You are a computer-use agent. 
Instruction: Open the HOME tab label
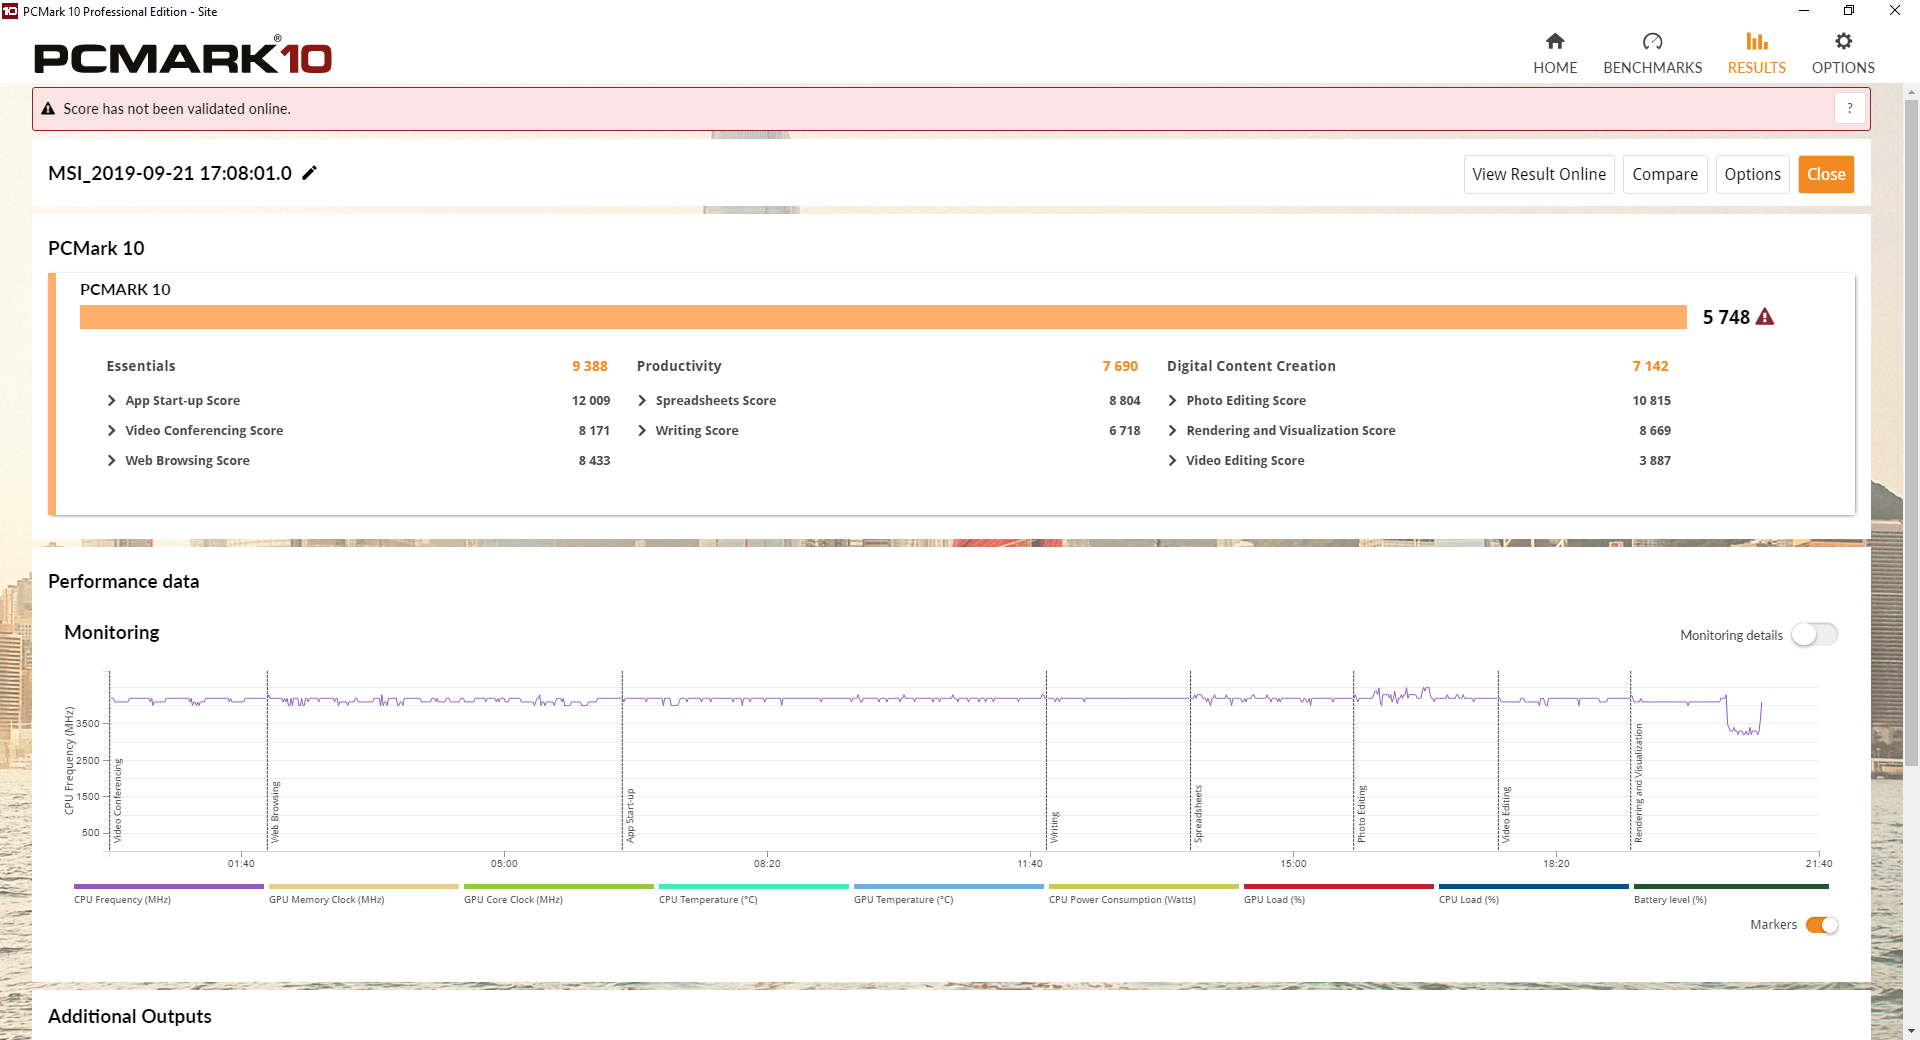[1555, 68]
